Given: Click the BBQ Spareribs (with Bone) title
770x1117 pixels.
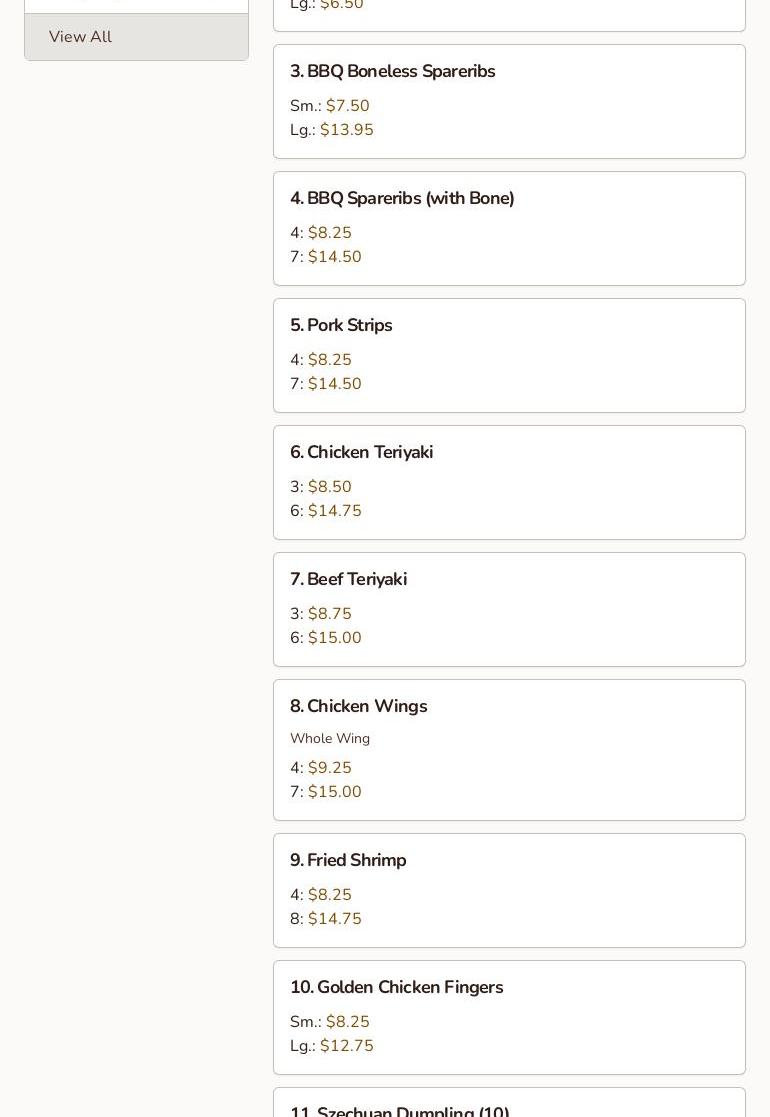Looking at the screenshot, I should click(402, 199).
